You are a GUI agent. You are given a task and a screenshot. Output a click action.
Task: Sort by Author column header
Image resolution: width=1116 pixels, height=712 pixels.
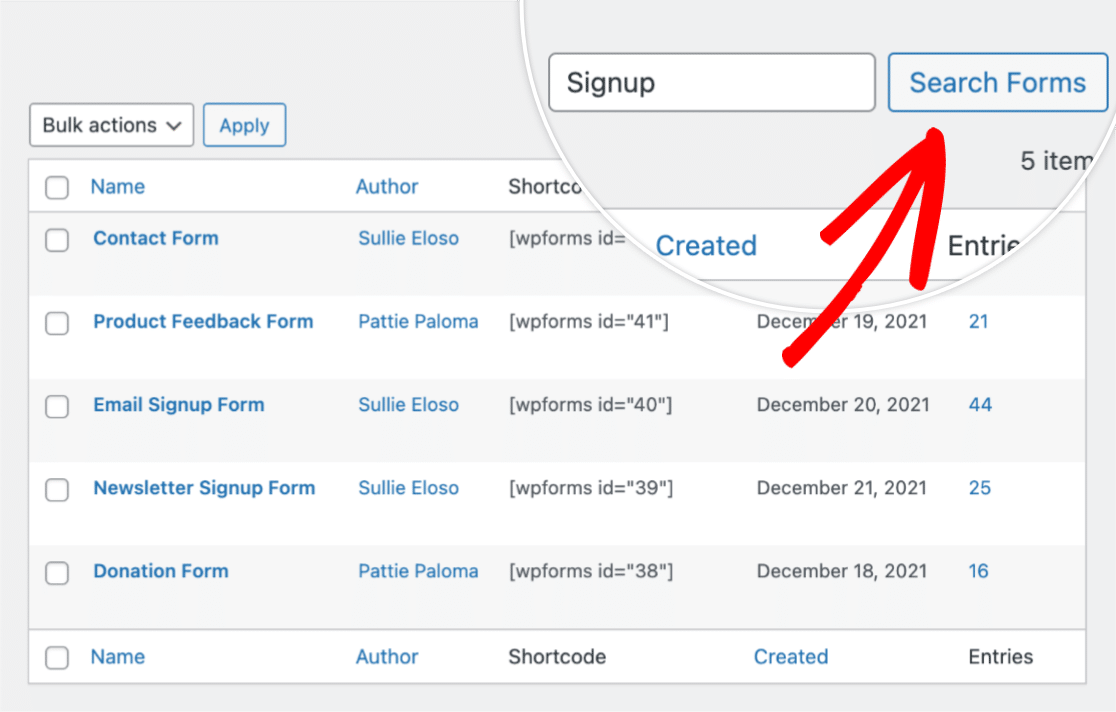tap(387, 186)
